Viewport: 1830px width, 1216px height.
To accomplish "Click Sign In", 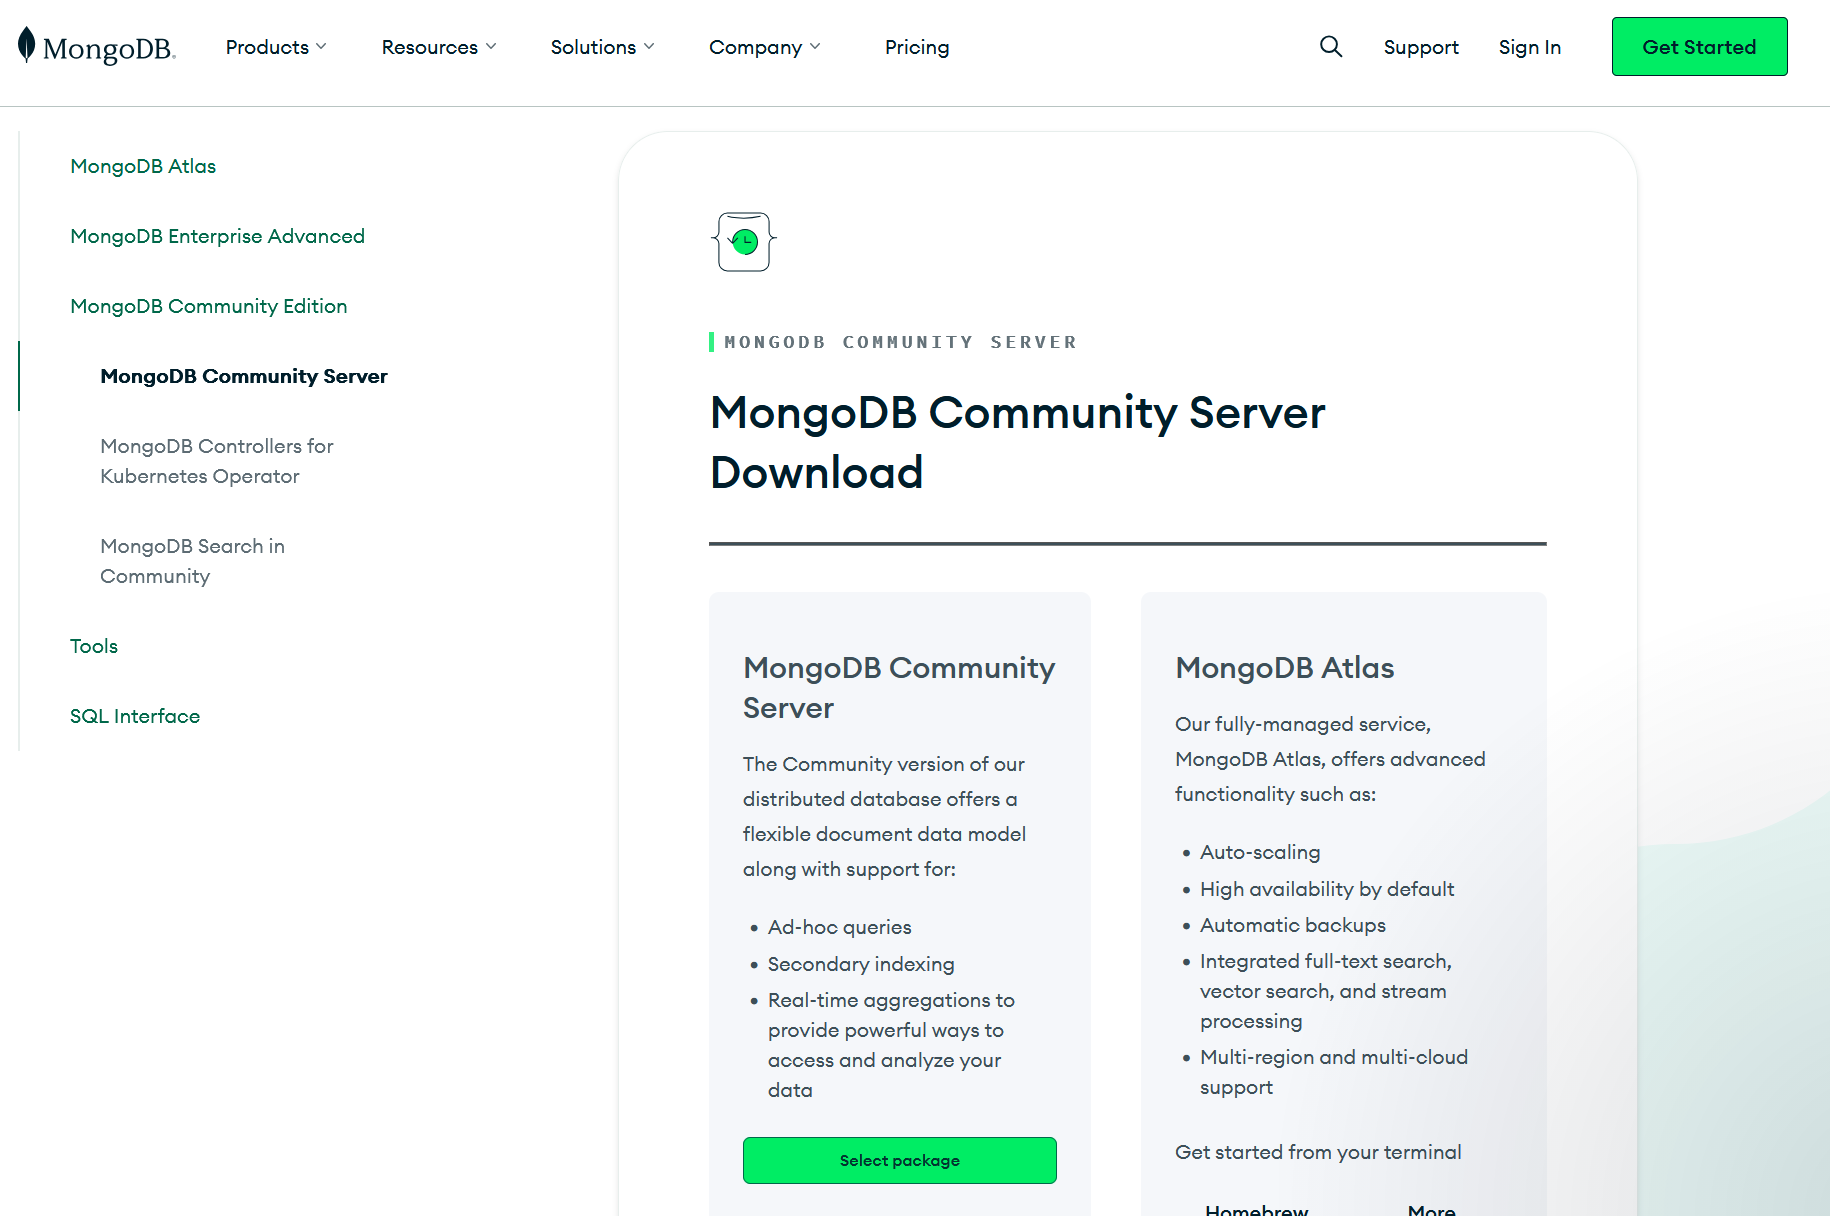I will 1529,47.
